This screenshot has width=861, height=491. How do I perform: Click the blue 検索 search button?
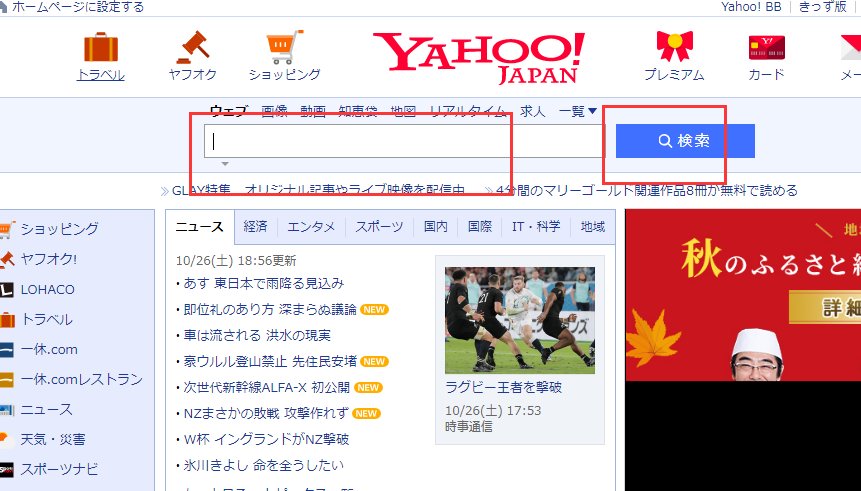click(685, 141)
